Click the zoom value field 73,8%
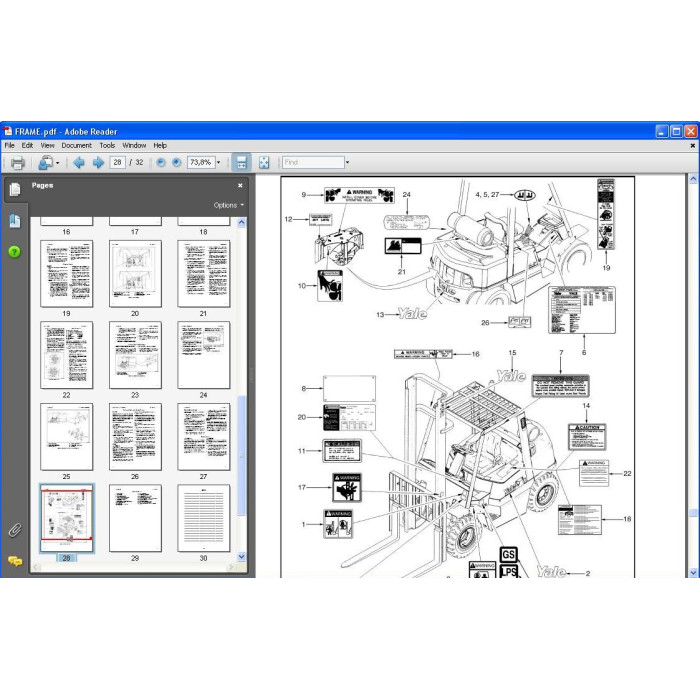The height and width of the screenshot is (700, 700). [201, 162]
